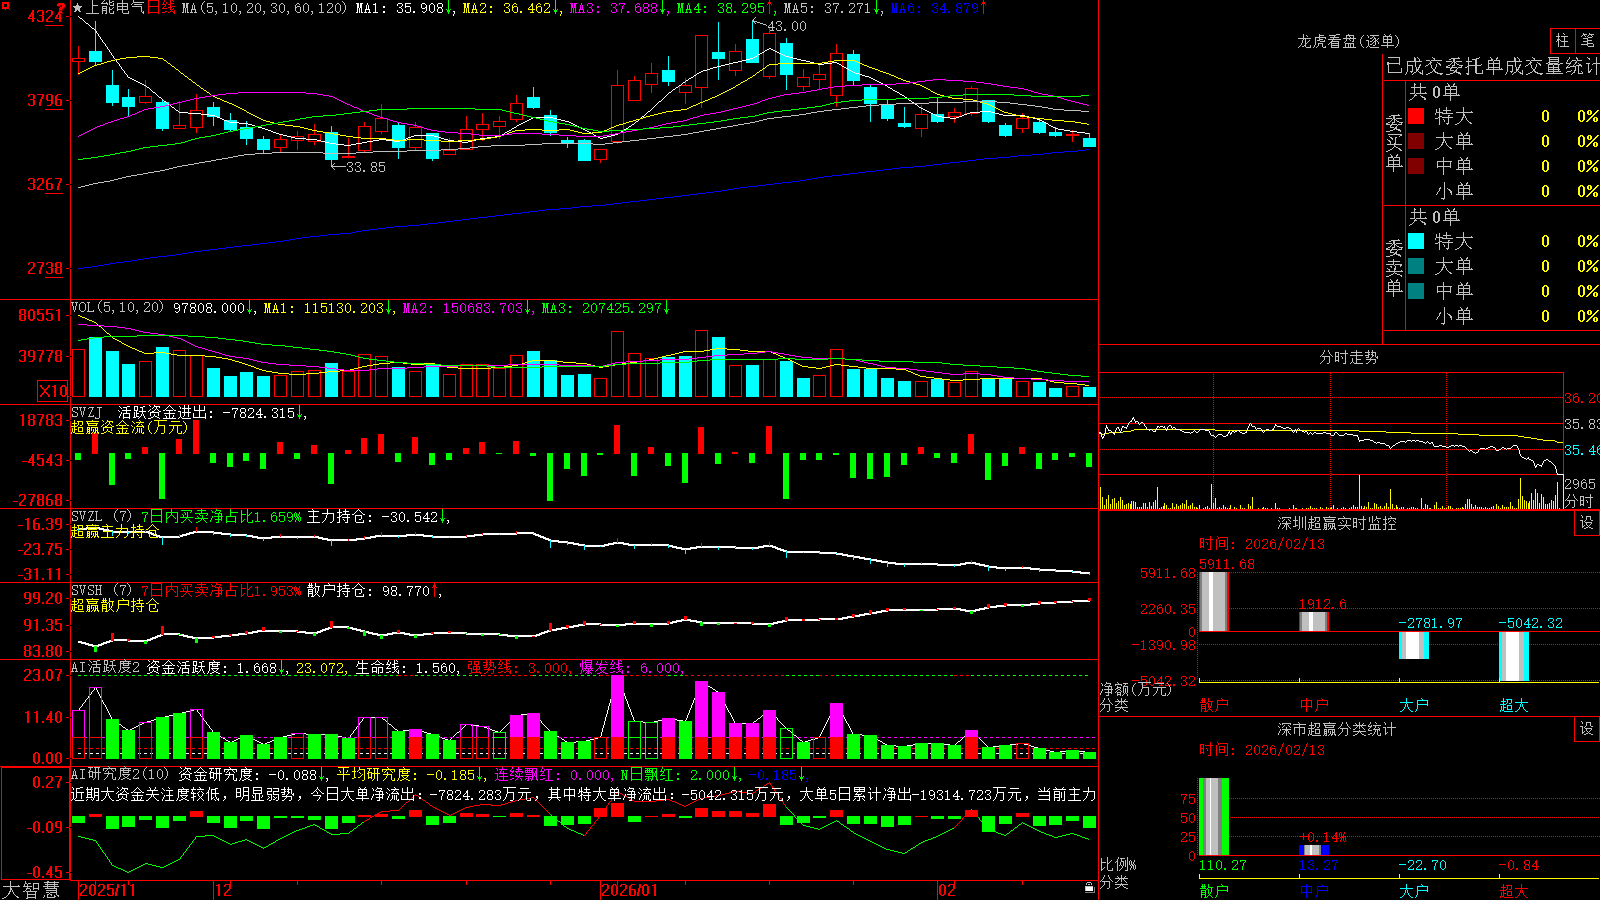Click the 02 month timeline label
This screenshot has height=900, width=1600.
pos(947,890)
